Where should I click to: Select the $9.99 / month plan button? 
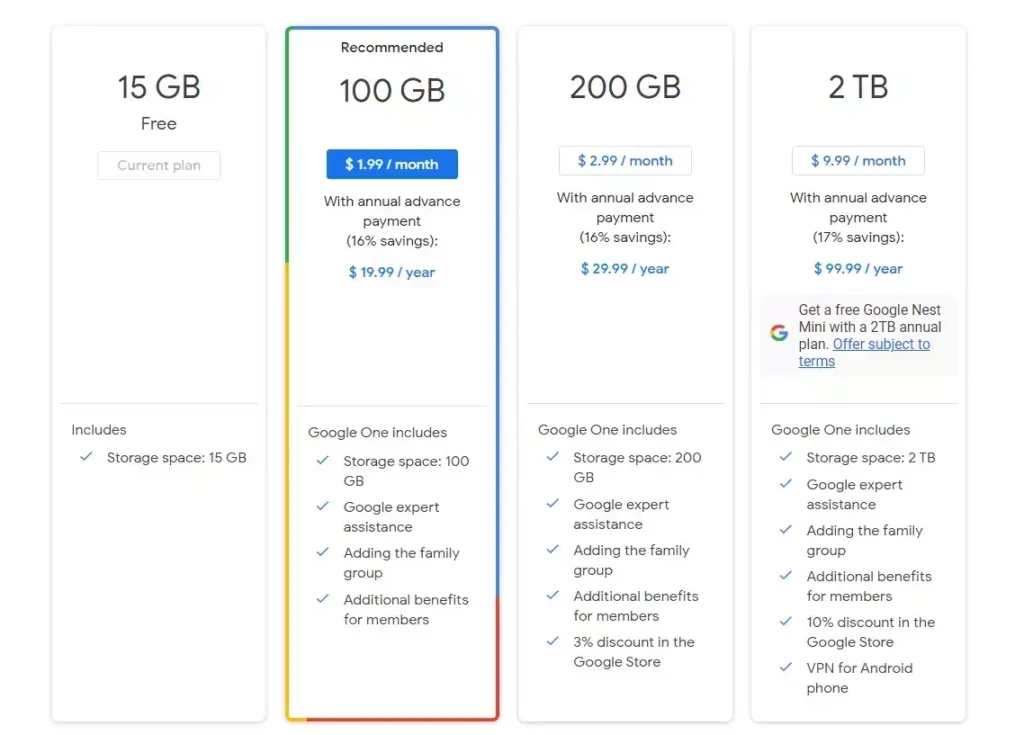coord(857,160)
